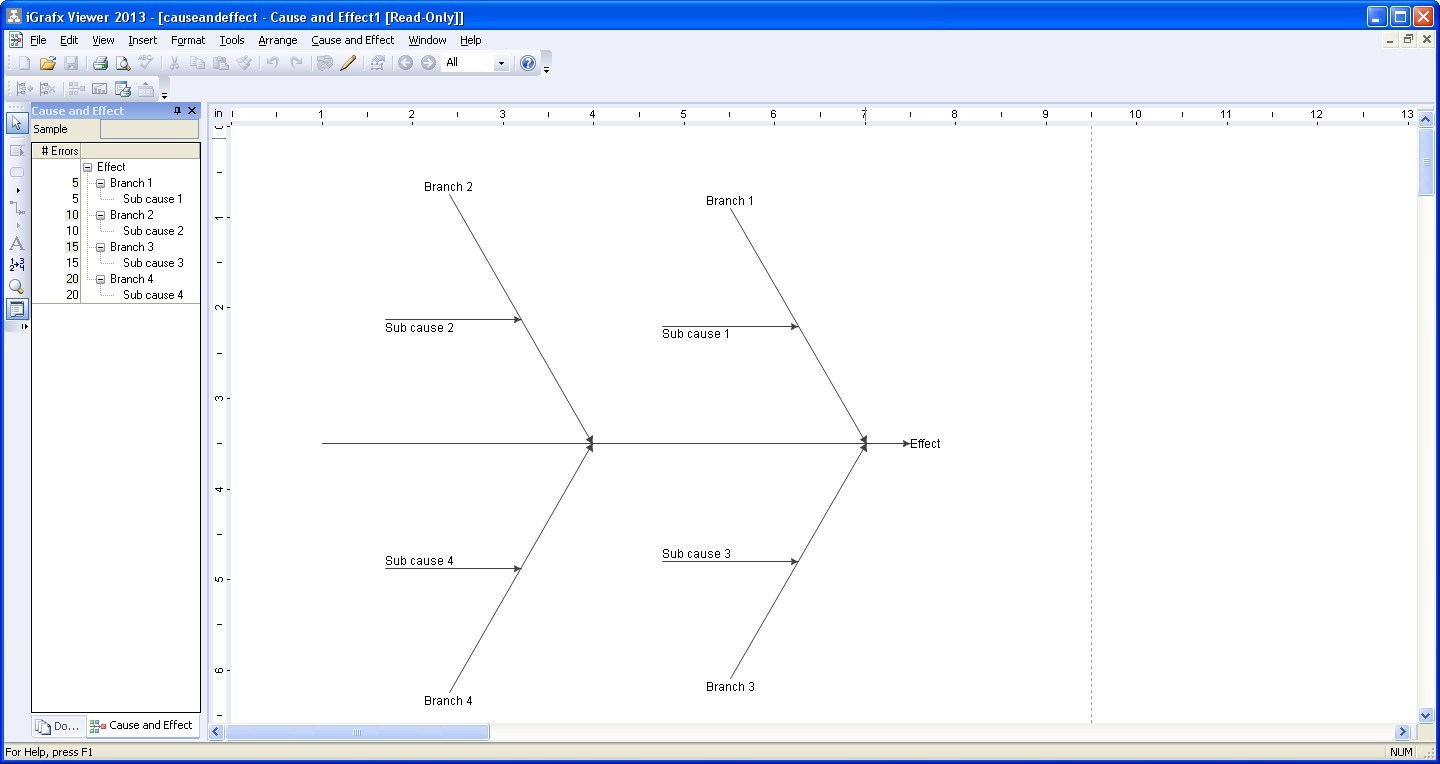
Task: Click the horizontal scrollbar thumb
Action: (357, 732)
